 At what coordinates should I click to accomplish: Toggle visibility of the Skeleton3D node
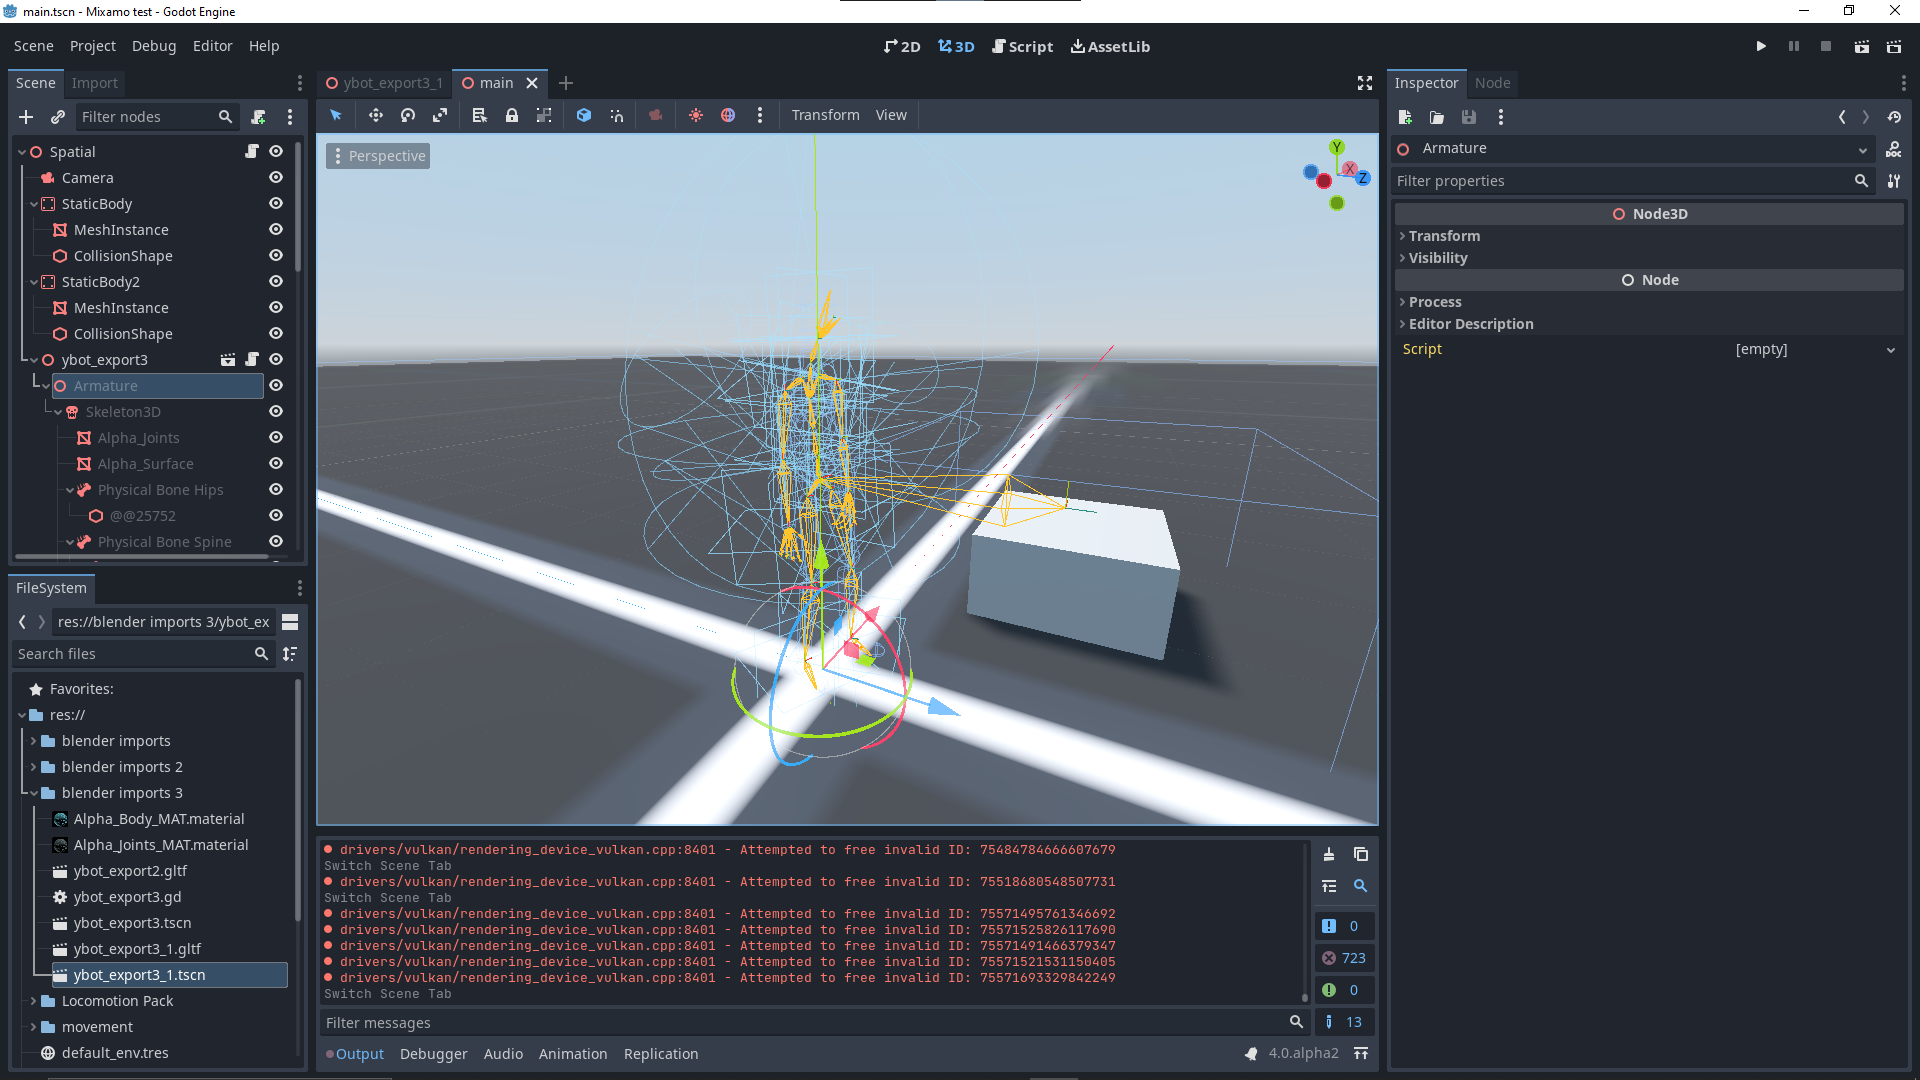[276, 411]
